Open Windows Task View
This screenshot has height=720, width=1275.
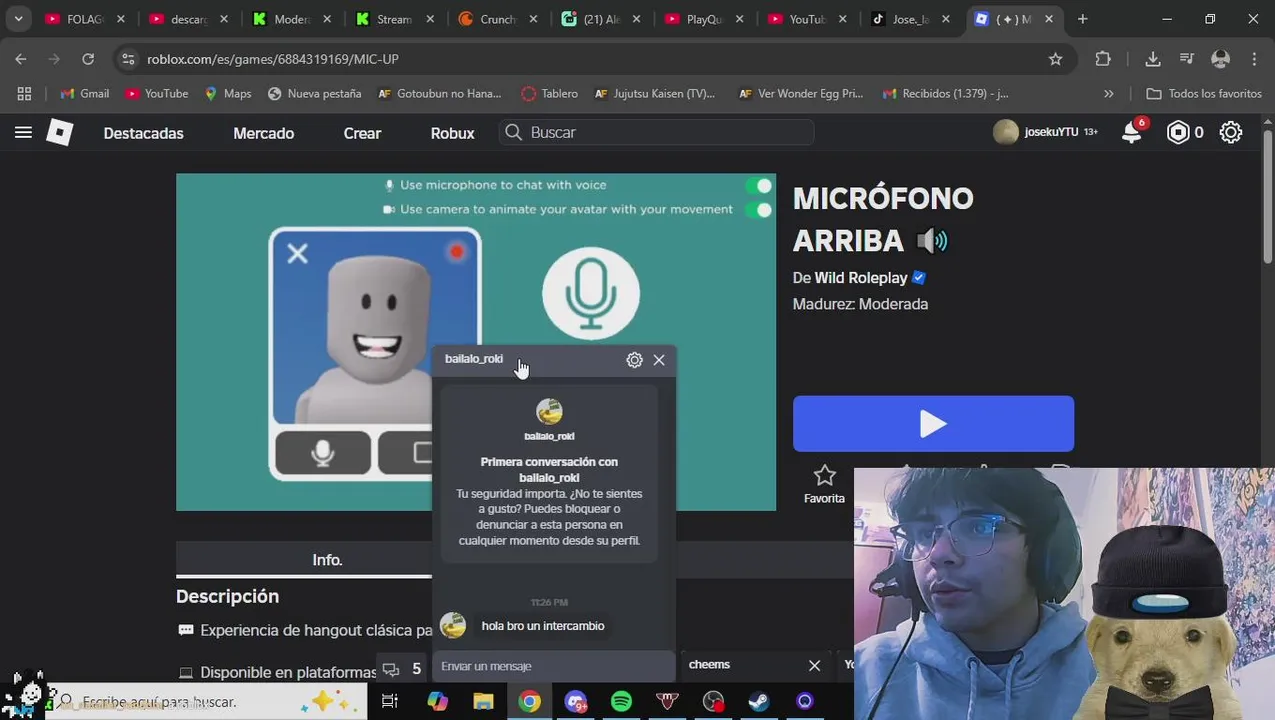(390, 702)
